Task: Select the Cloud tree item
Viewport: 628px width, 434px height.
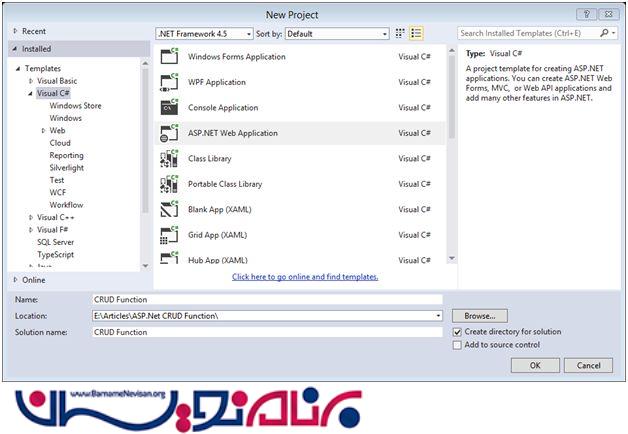Action: coord(60,143)
